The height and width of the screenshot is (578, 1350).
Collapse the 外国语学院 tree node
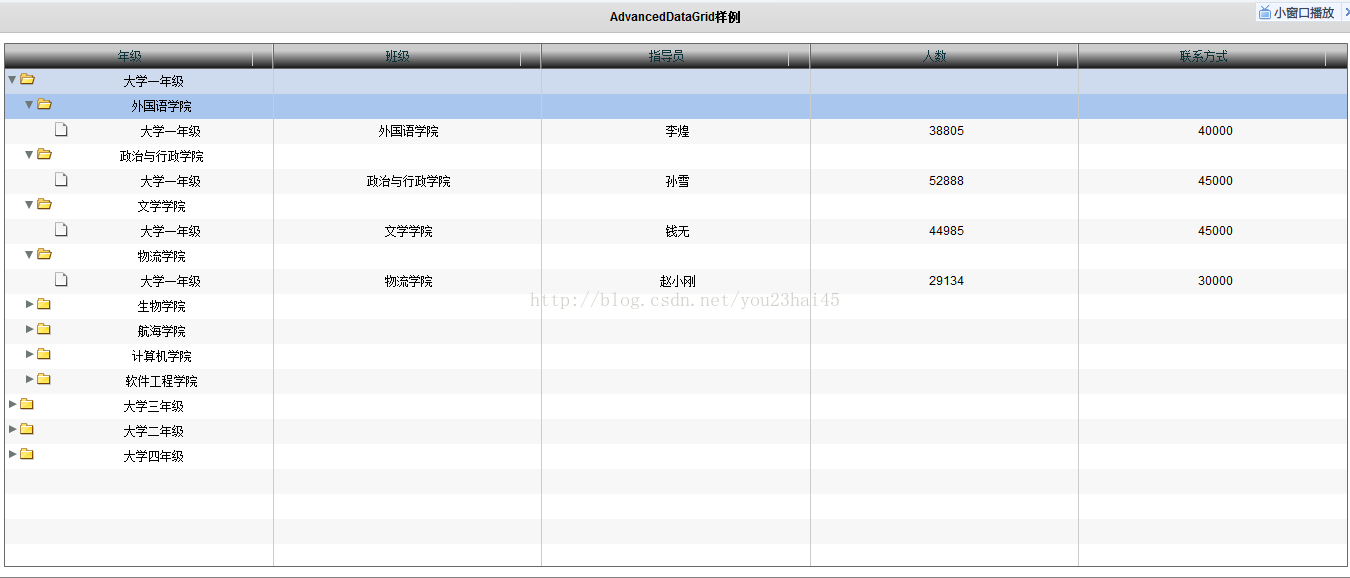(x=29, y=104)
